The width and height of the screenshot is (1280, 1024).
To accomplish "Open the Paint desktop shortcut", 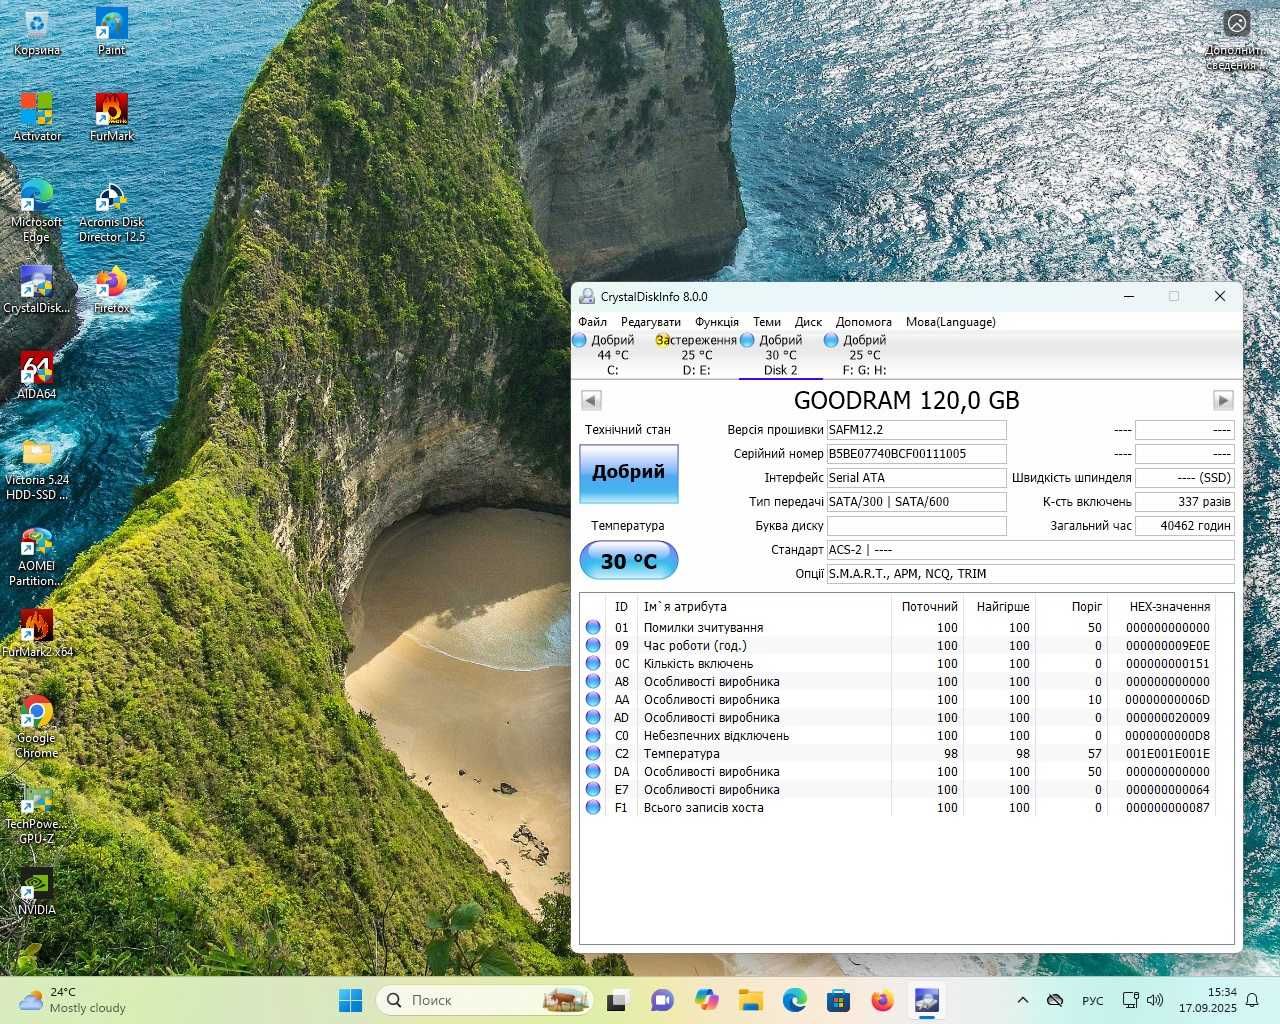I will pos(112,32).
